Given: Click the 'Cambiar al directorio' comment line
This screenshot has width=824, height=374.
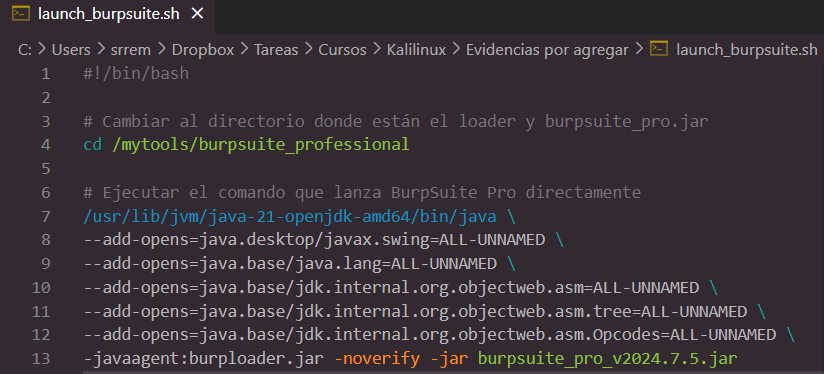Looking at the screenshot, I should (396, 121).
